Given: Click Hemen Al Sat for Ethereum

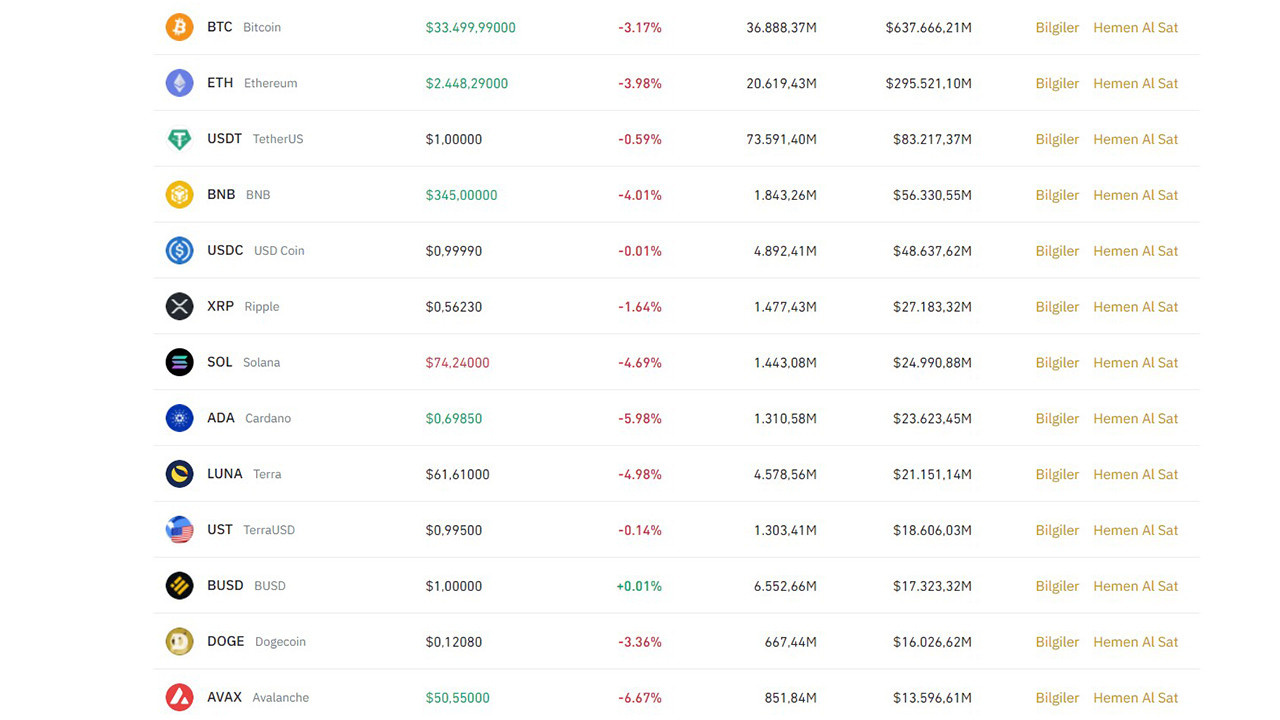Looking at the screenshot, I should coord(1135,84).
